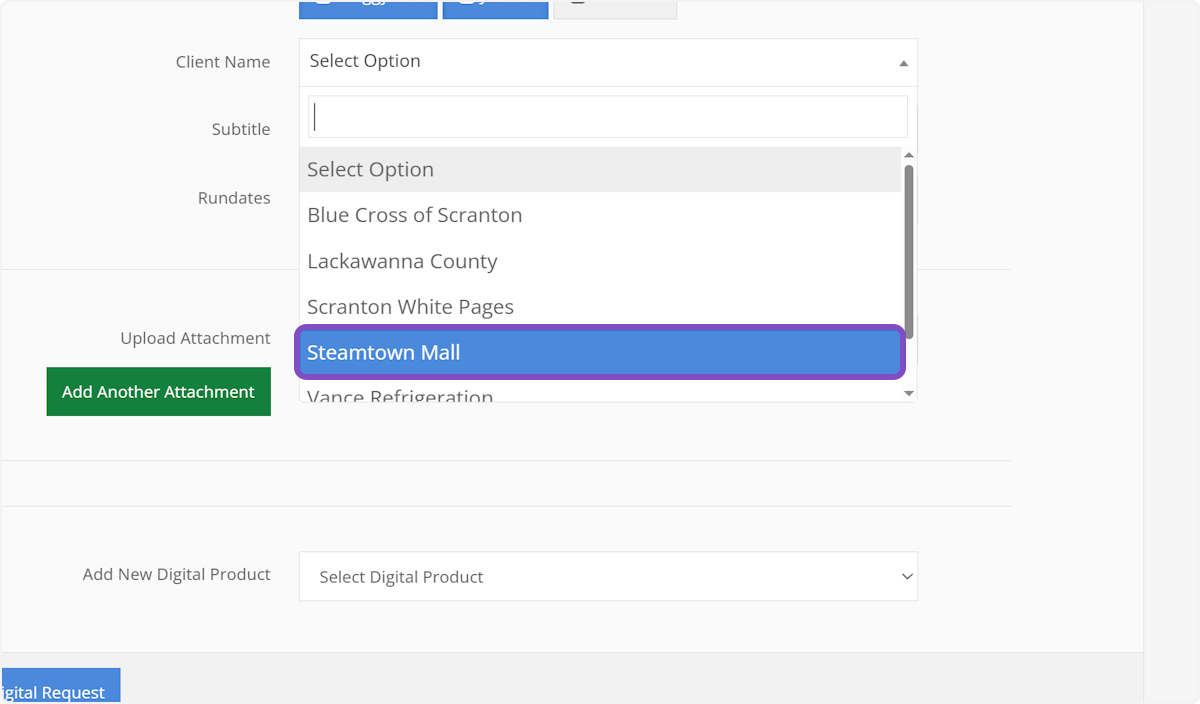Click the second blue button at top
Screen dimensions: 1200x704
[495, 10]
